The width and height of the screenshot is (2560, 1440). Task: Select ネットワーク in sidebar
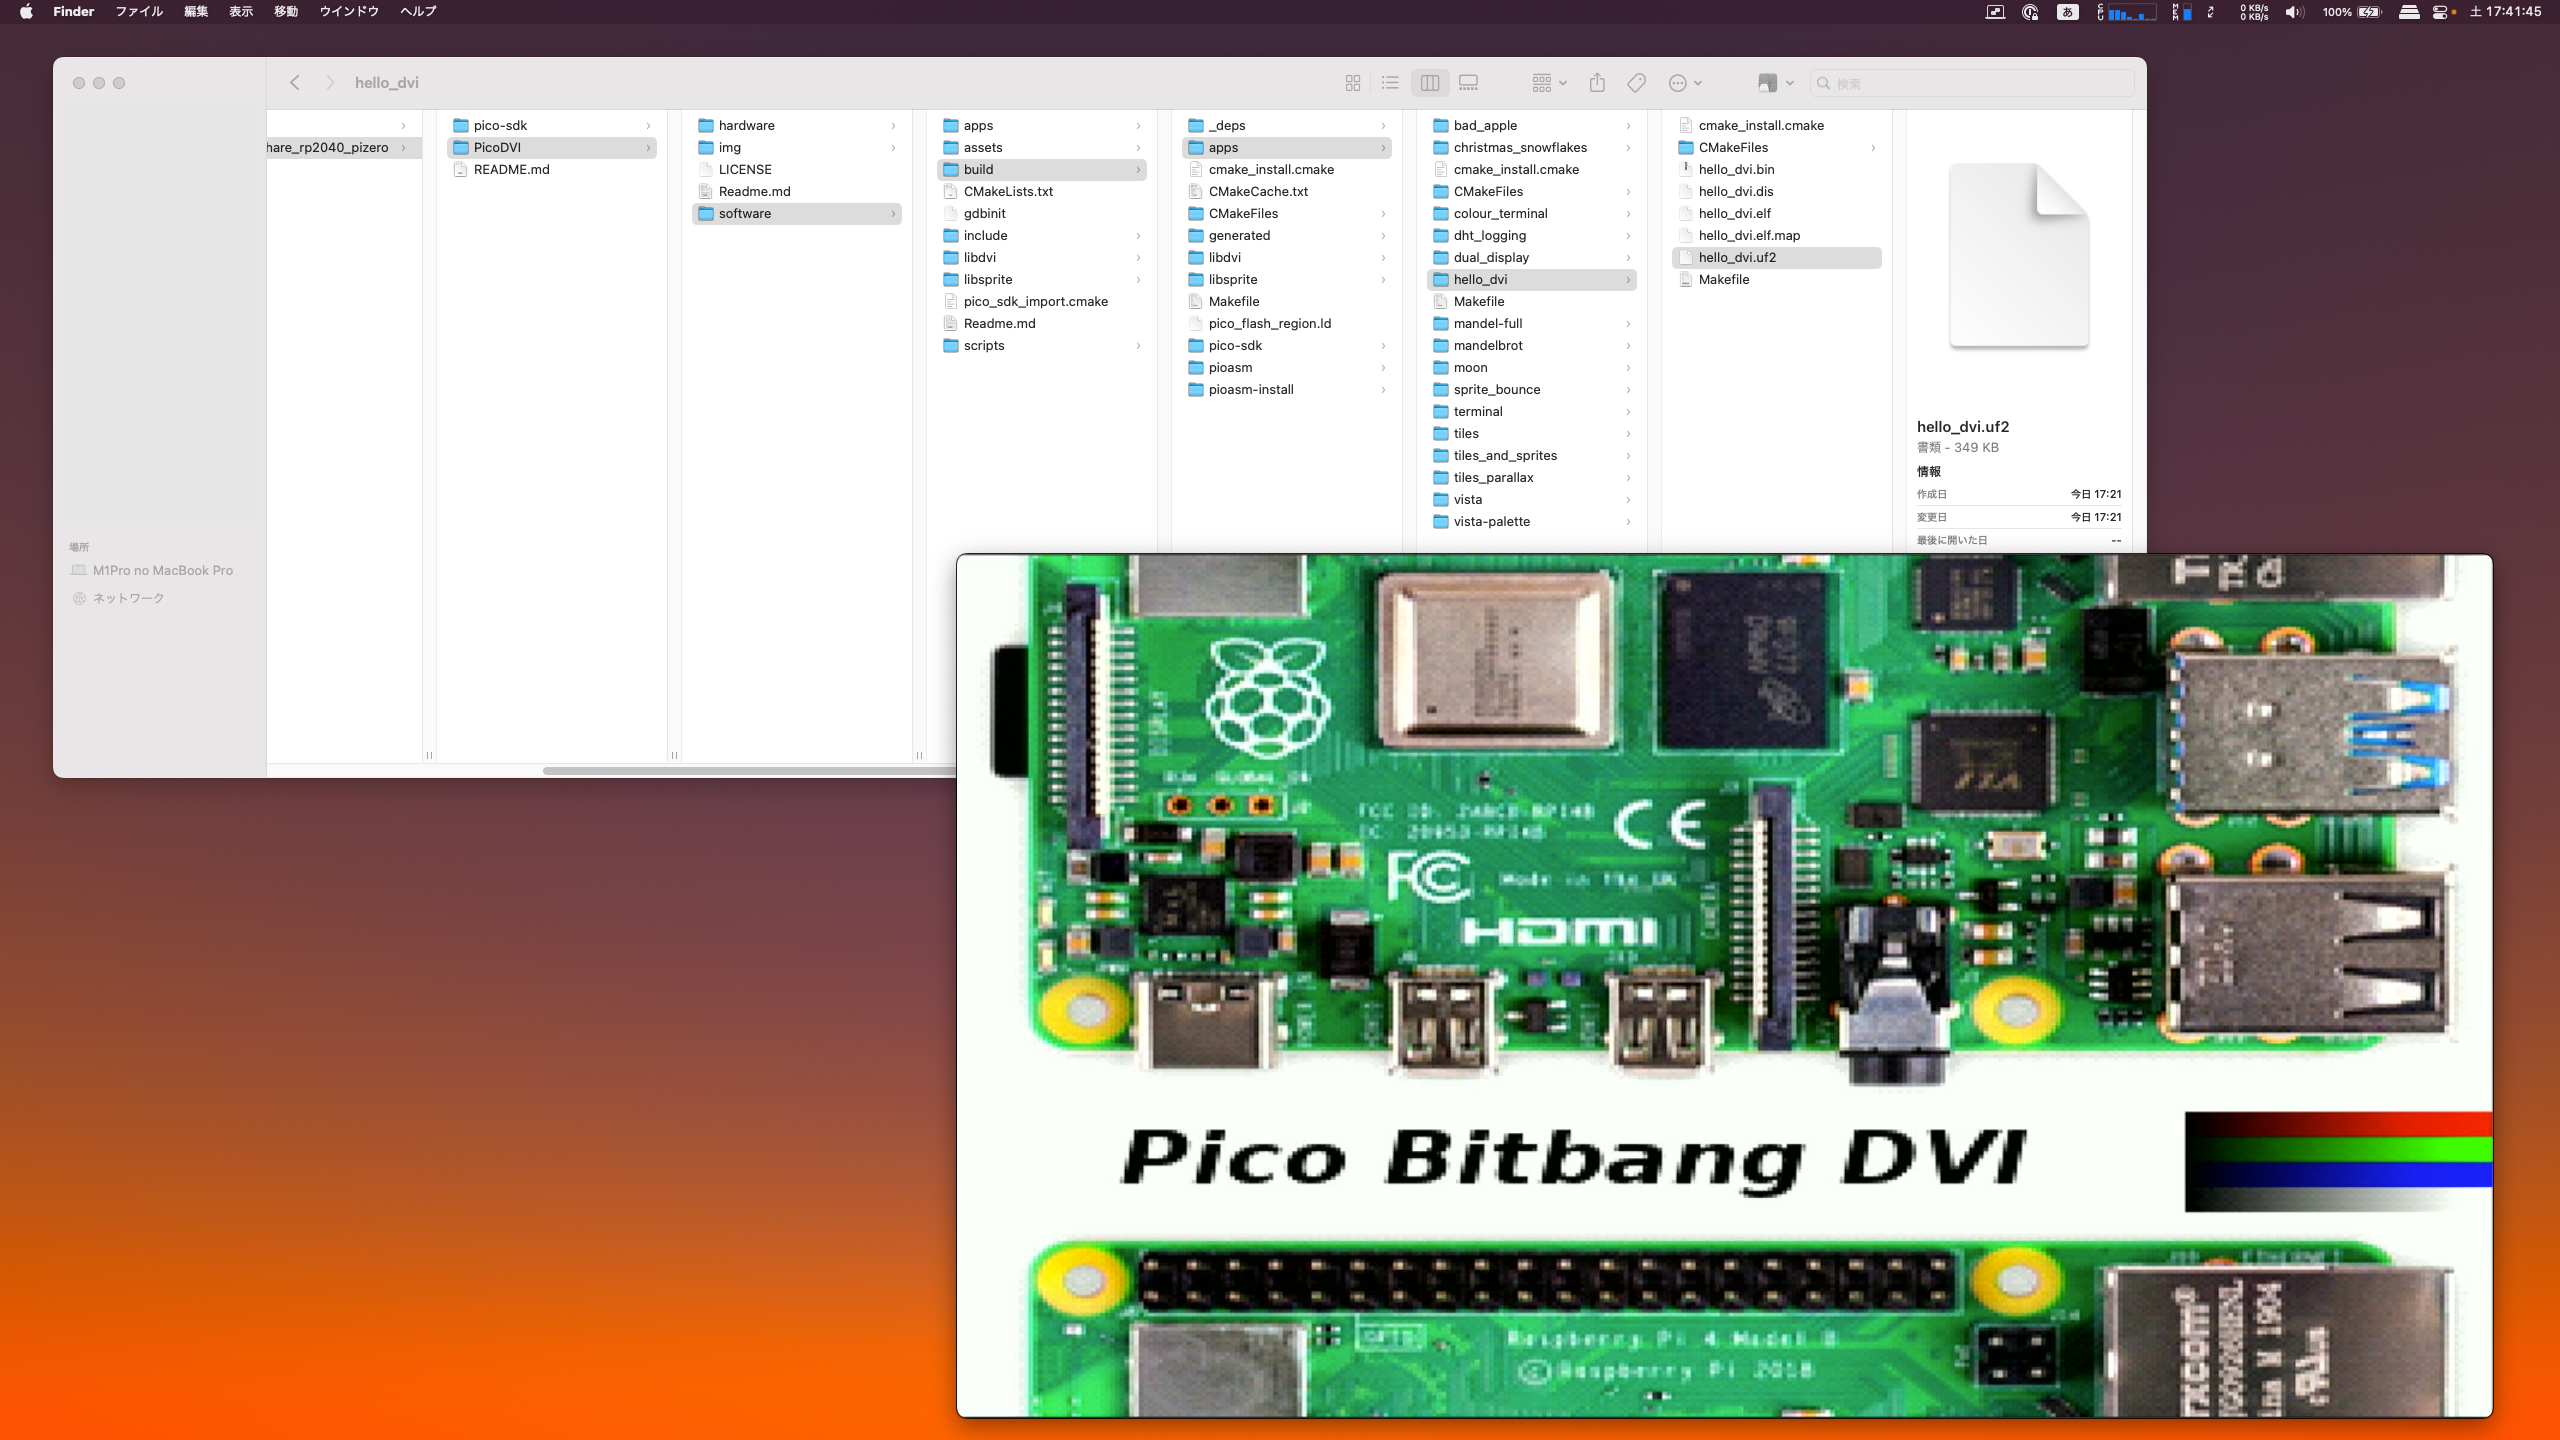click(x=128, y=598)
